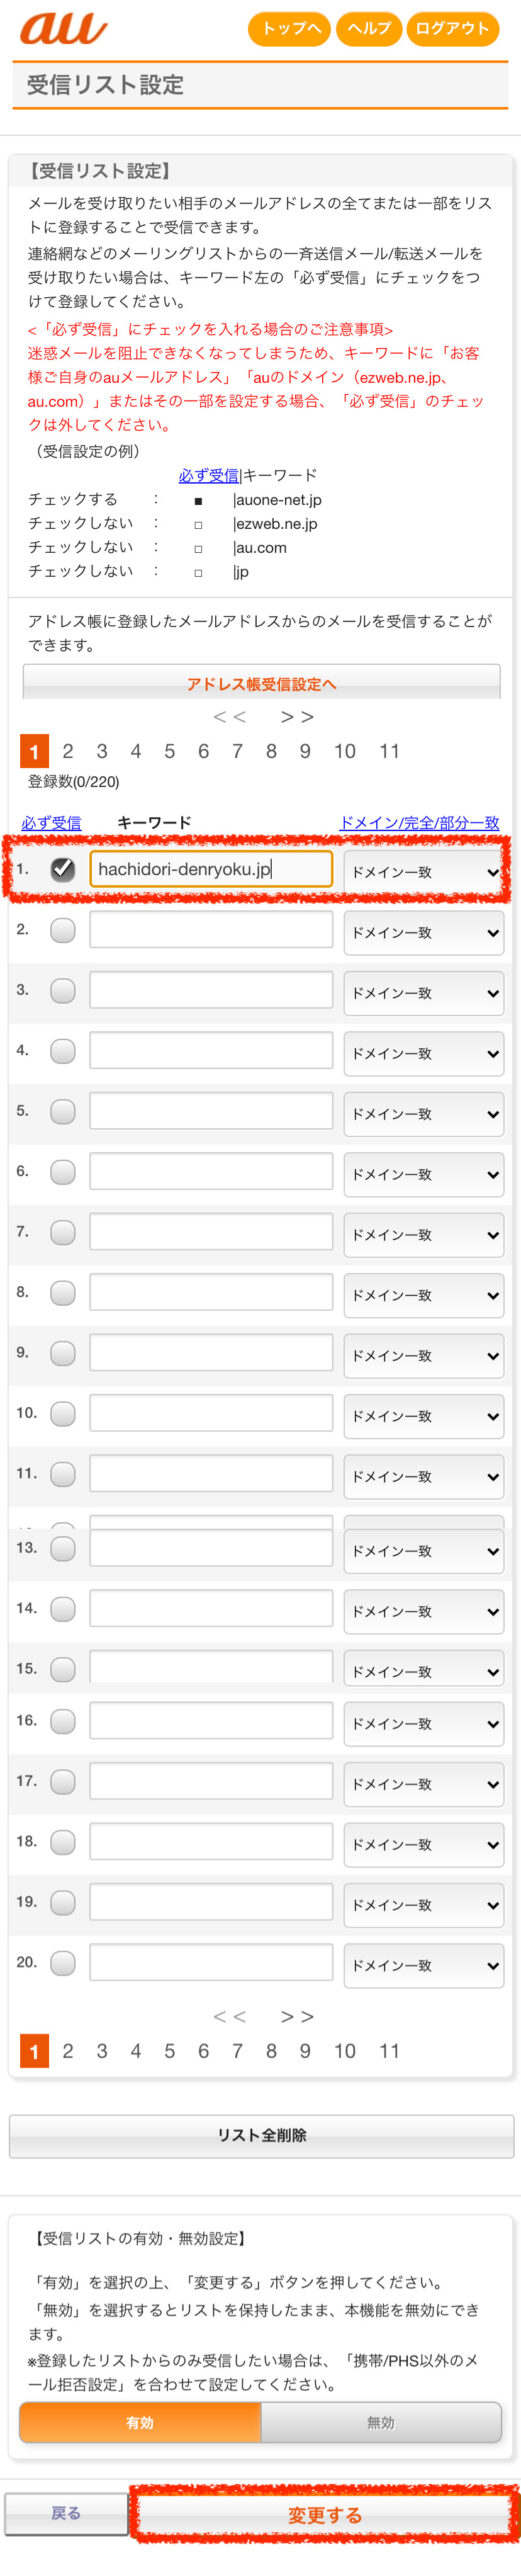Click the ログアウト button
The image size is (521, 2560).
pyautogui.click(x=452, y=28)
